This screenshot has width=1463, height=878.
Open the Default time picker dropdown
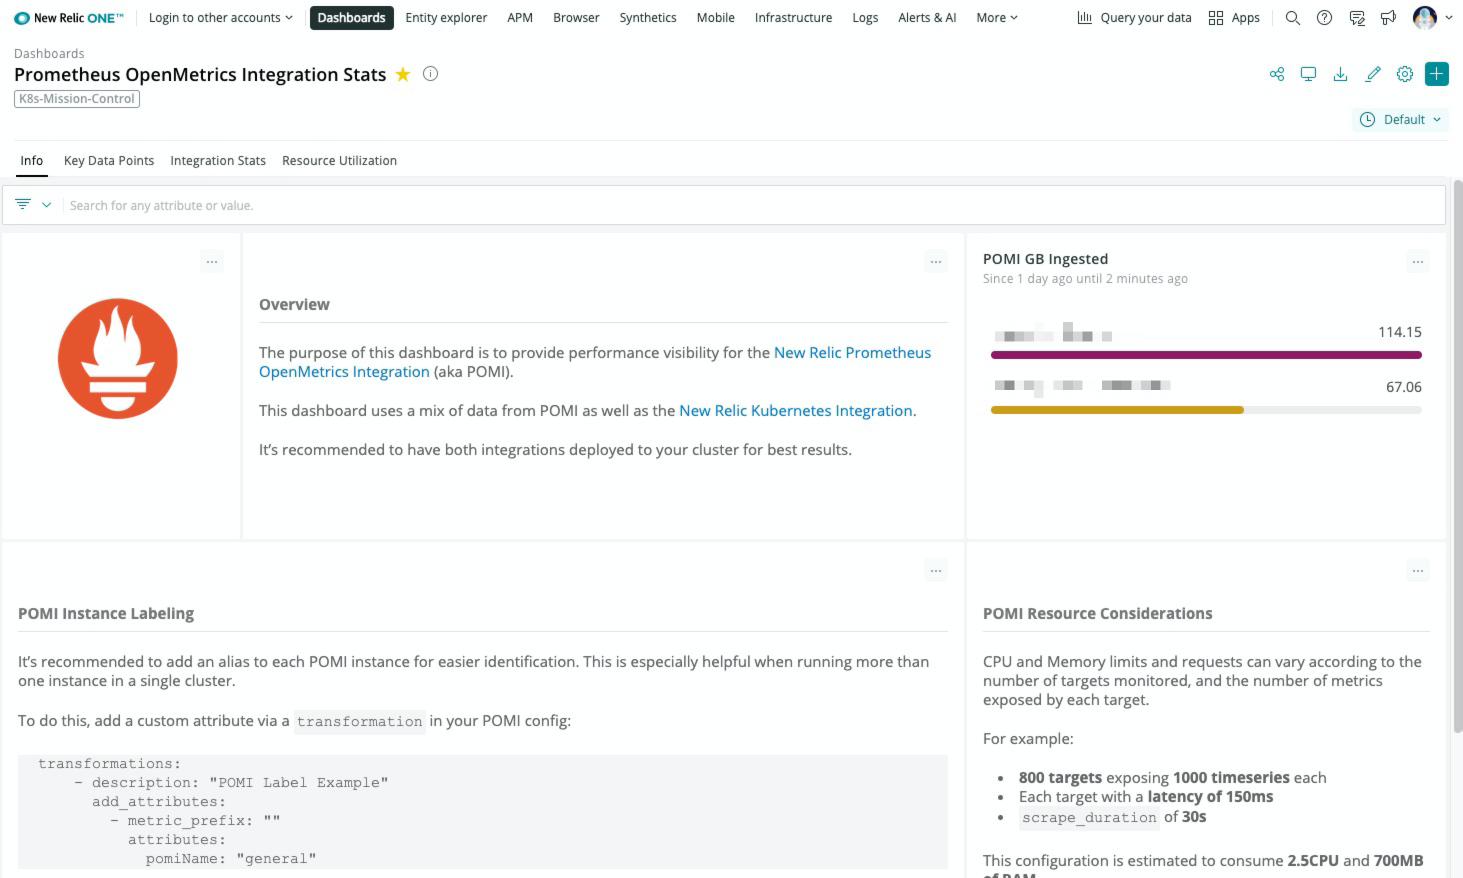coord(1401,119)
